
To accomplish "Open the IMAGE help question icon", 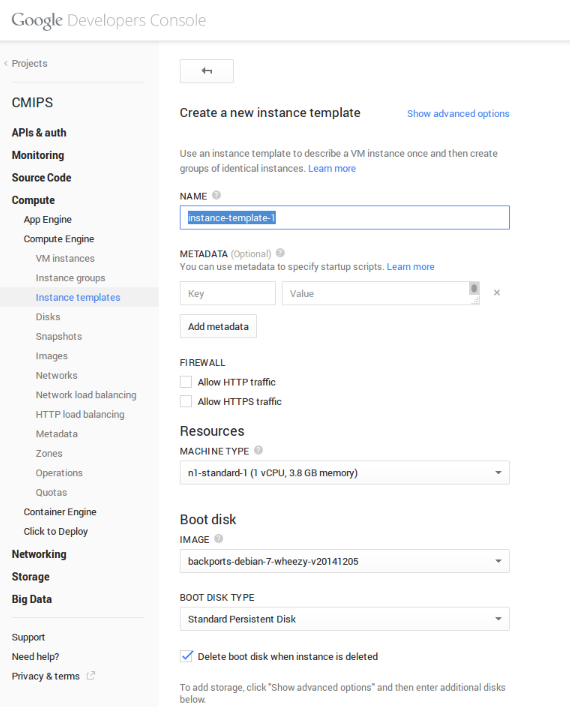I will 219,538.
